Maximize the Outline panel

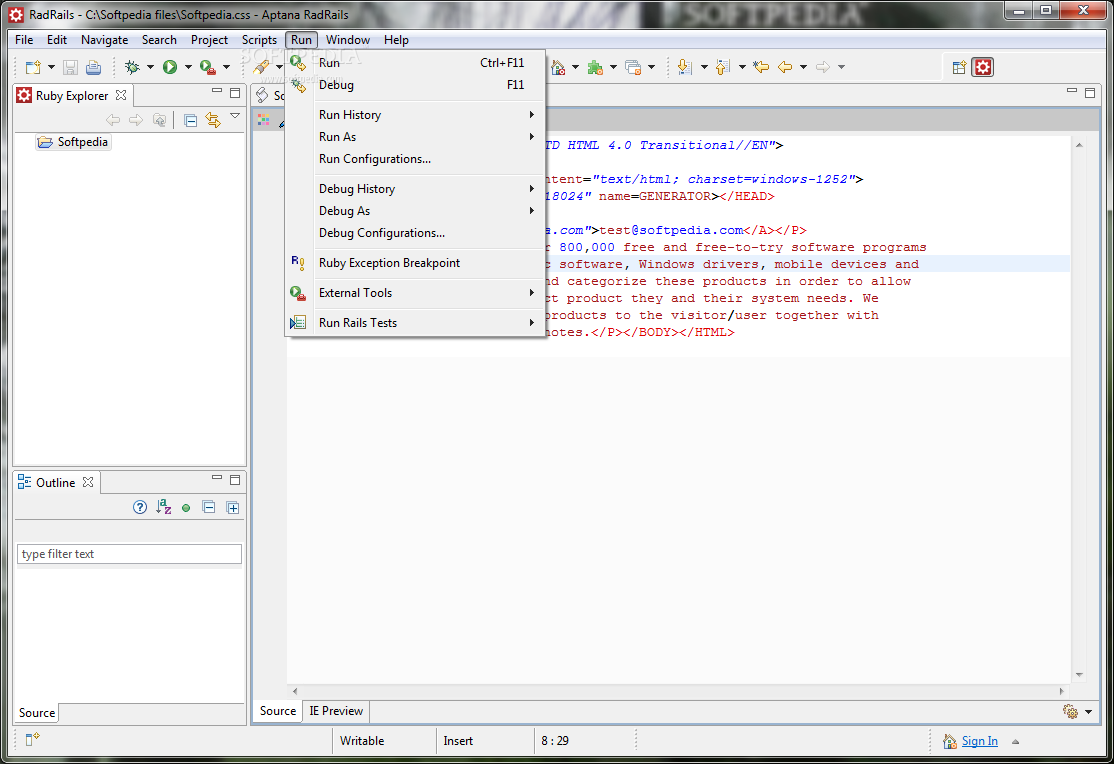(235, 480)
